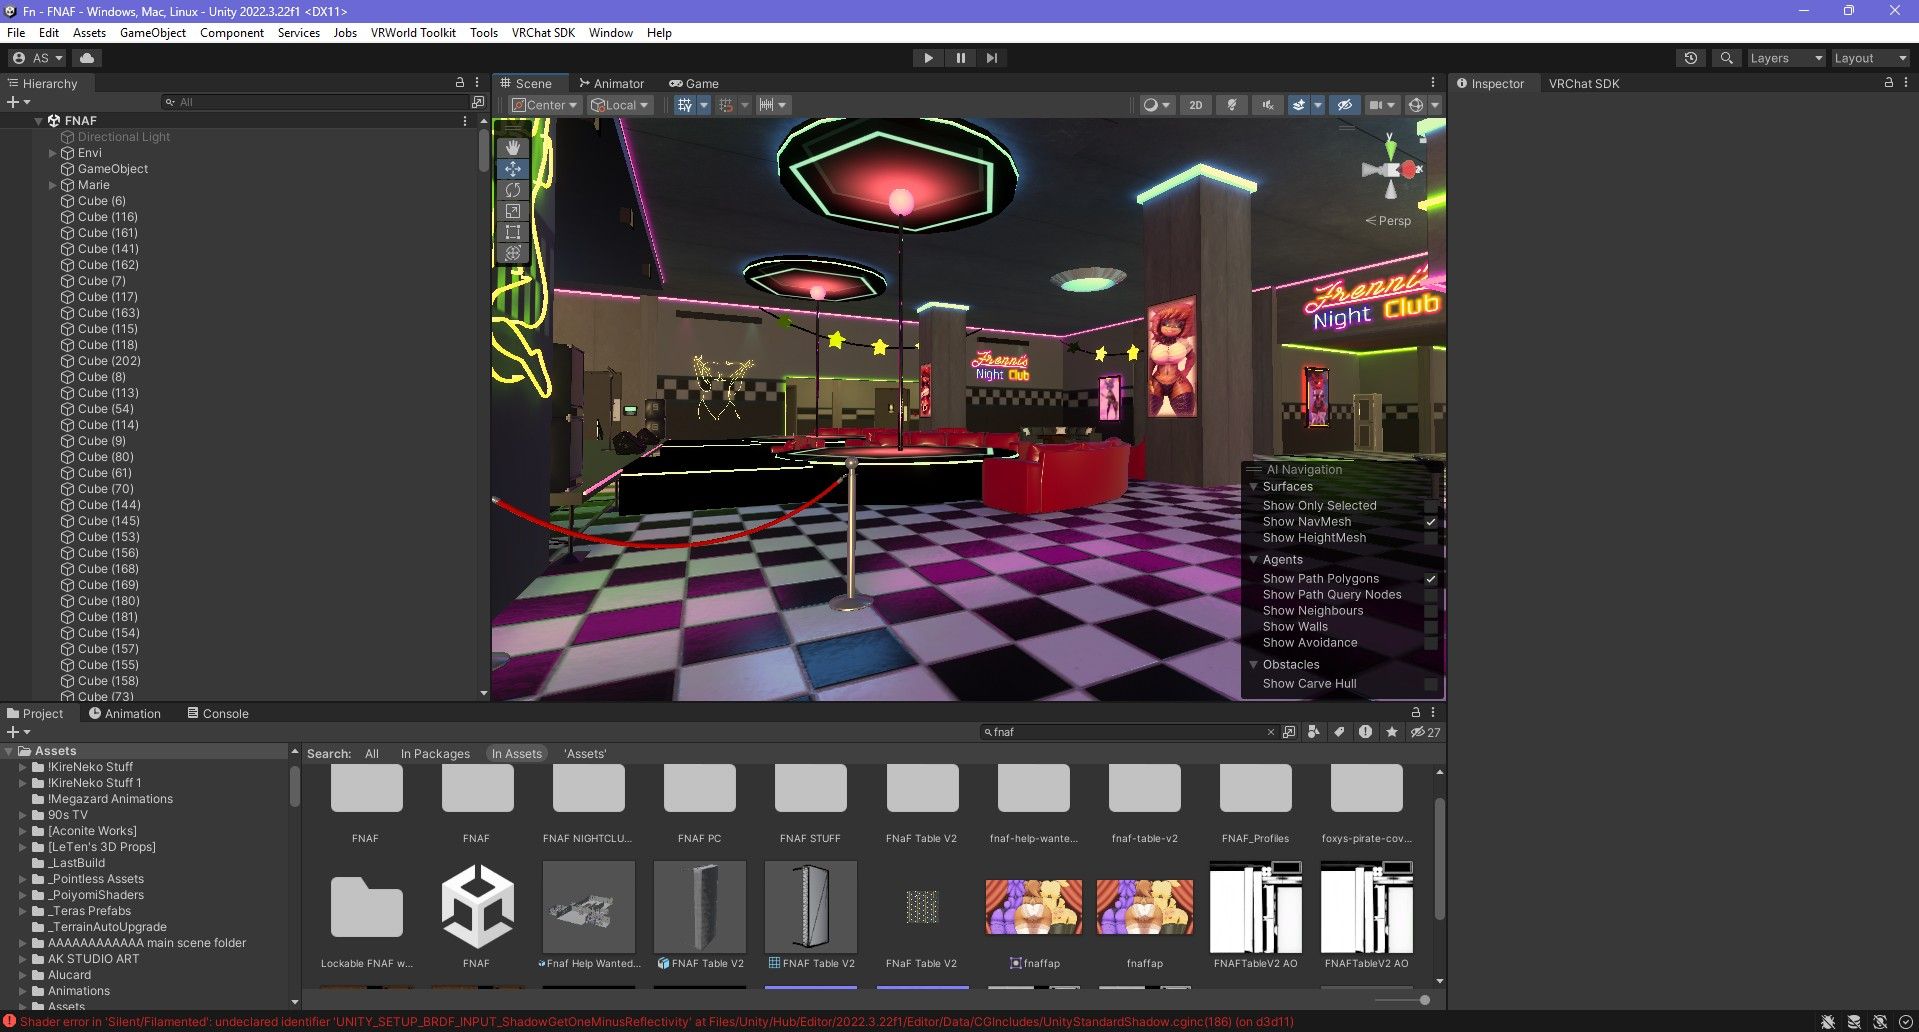Uncheck Show Path Polygons checkbox
This screenshot has height=1032, width=1919.
point(1431,579)
